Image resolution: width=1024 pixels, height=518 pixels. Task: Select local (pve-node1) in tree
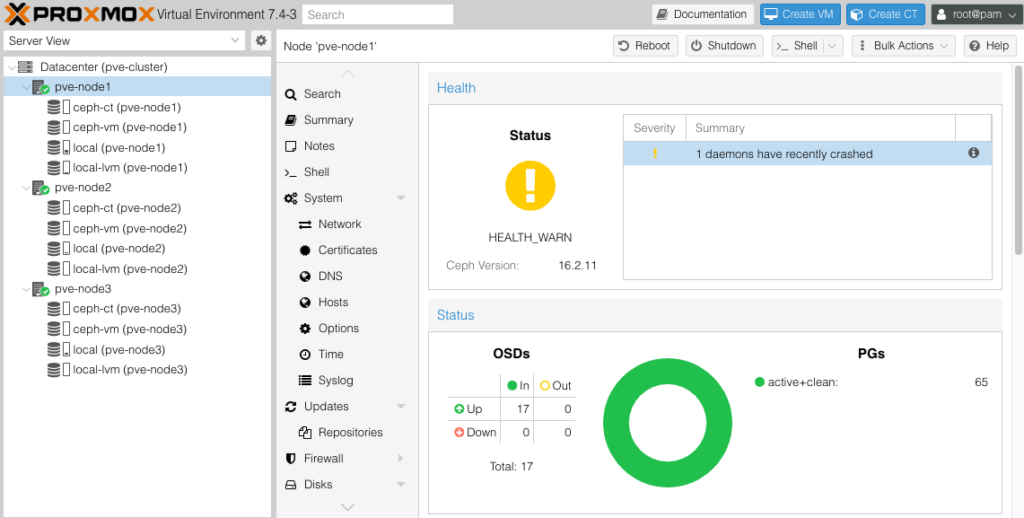(119, 148)
